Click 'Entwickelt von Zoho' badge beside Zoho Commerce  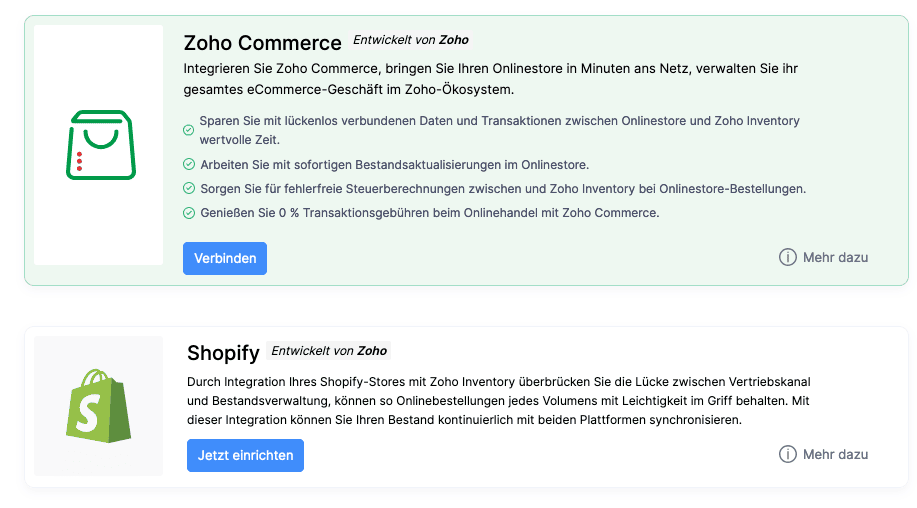(x=411, y=40)
